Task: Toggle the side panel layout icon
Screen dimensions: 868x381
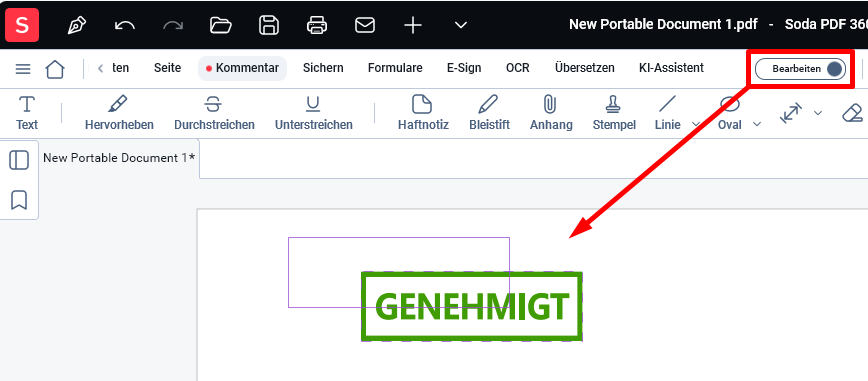Action: [19, 160]
